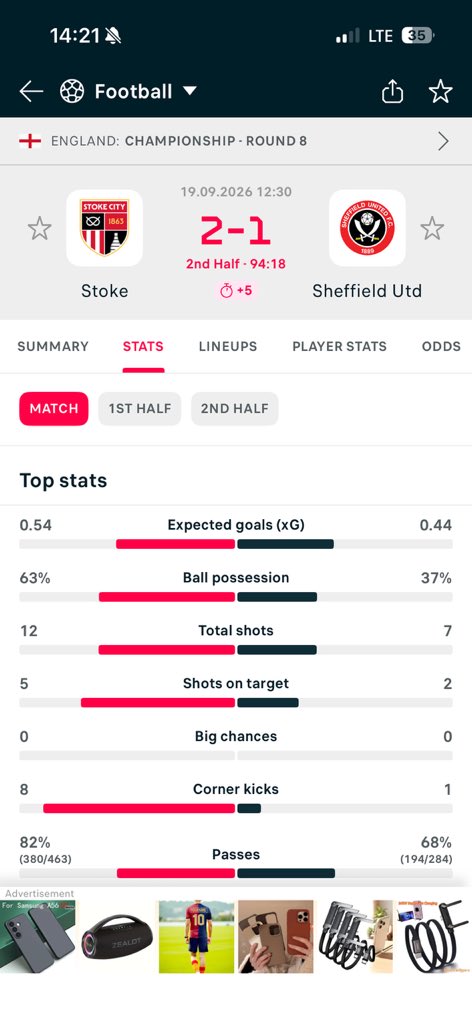Tap the Ball possession bar
This screenshot has height=1024, width=472.
click(236, 597)
